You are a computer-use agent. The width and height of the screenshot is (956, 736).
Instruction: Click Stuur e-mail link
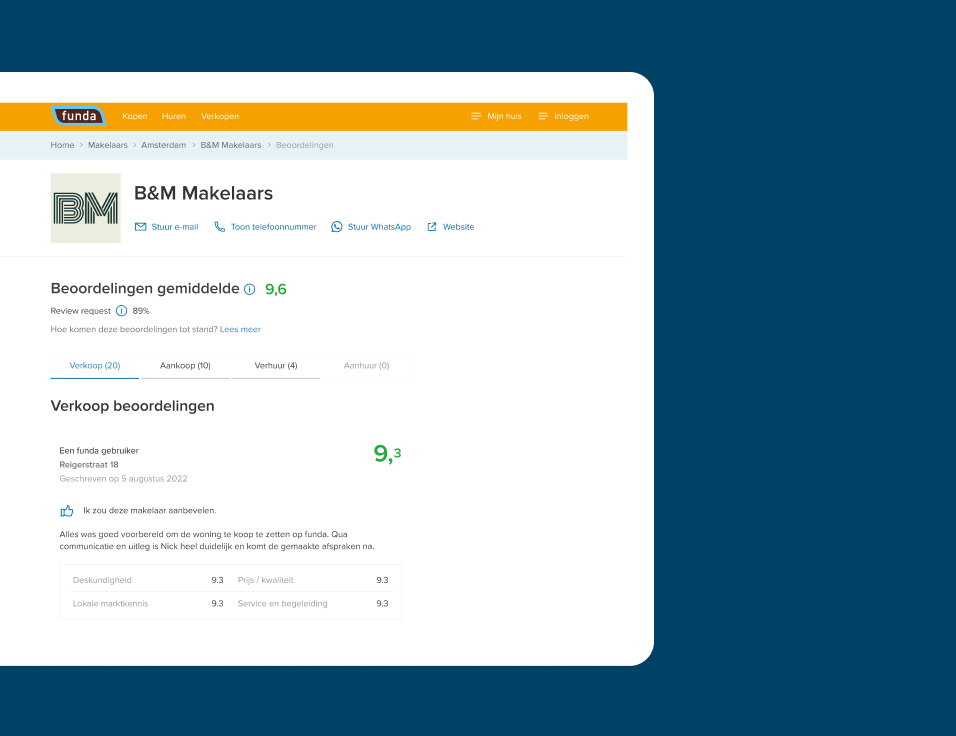pos(175,227)
